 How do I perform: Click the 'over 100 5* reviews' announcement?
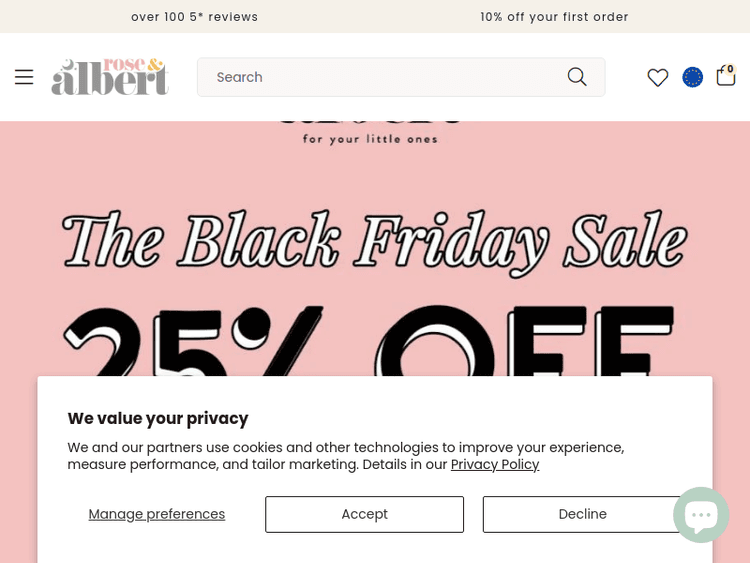(194, 17)
